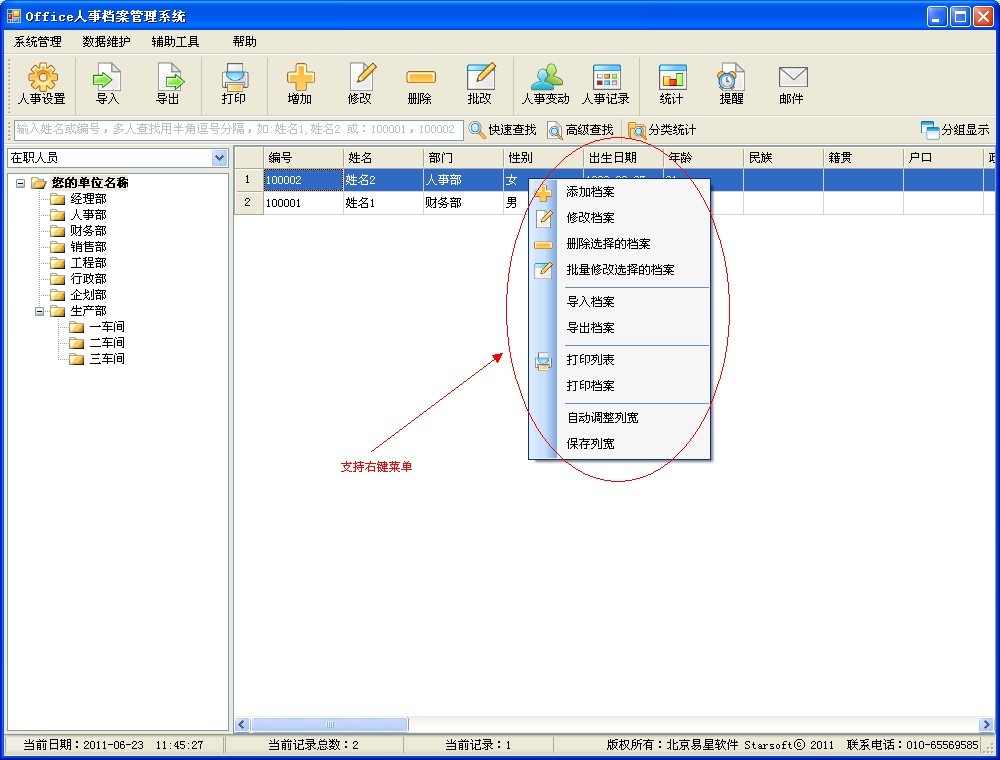This screenshot has height=760, width=1000.
Task: Click the 快速查找 quick search button
Action: (503, 130)
